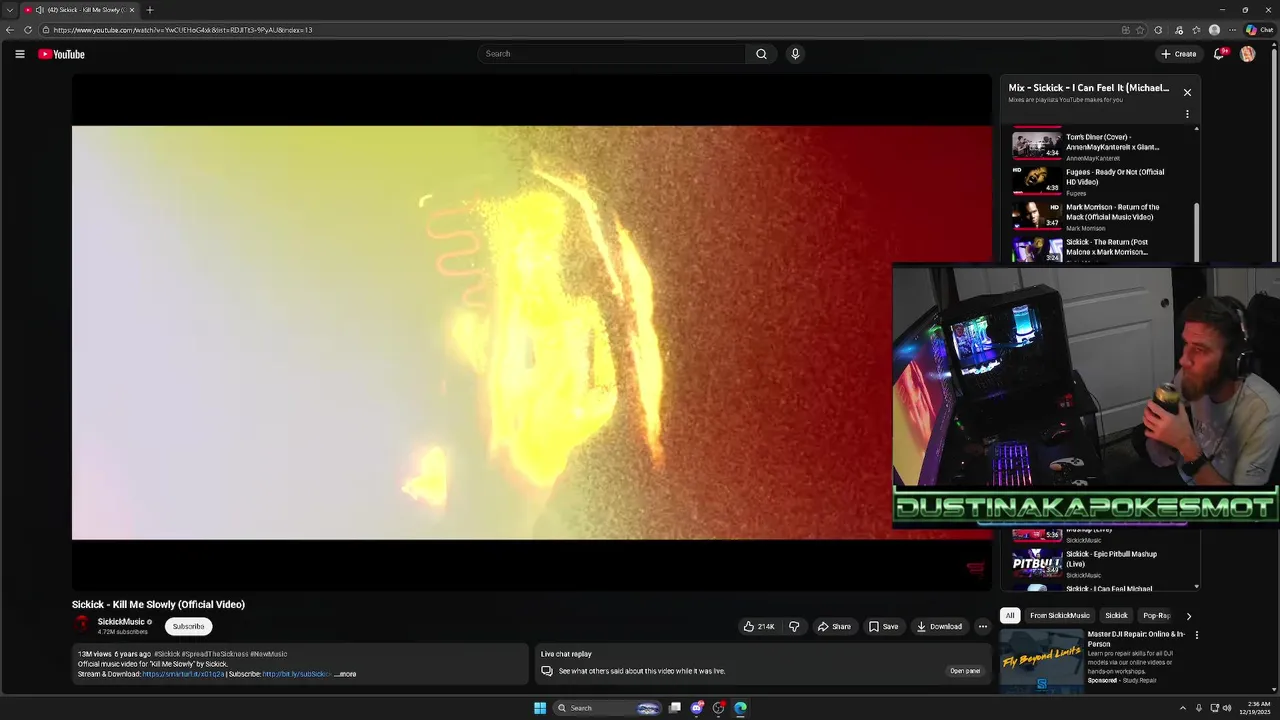Image resolution: width=1280 pixels, height=720 pixels.
Task: Play Sickick The Return mashup
Action: pos(1100,249)
